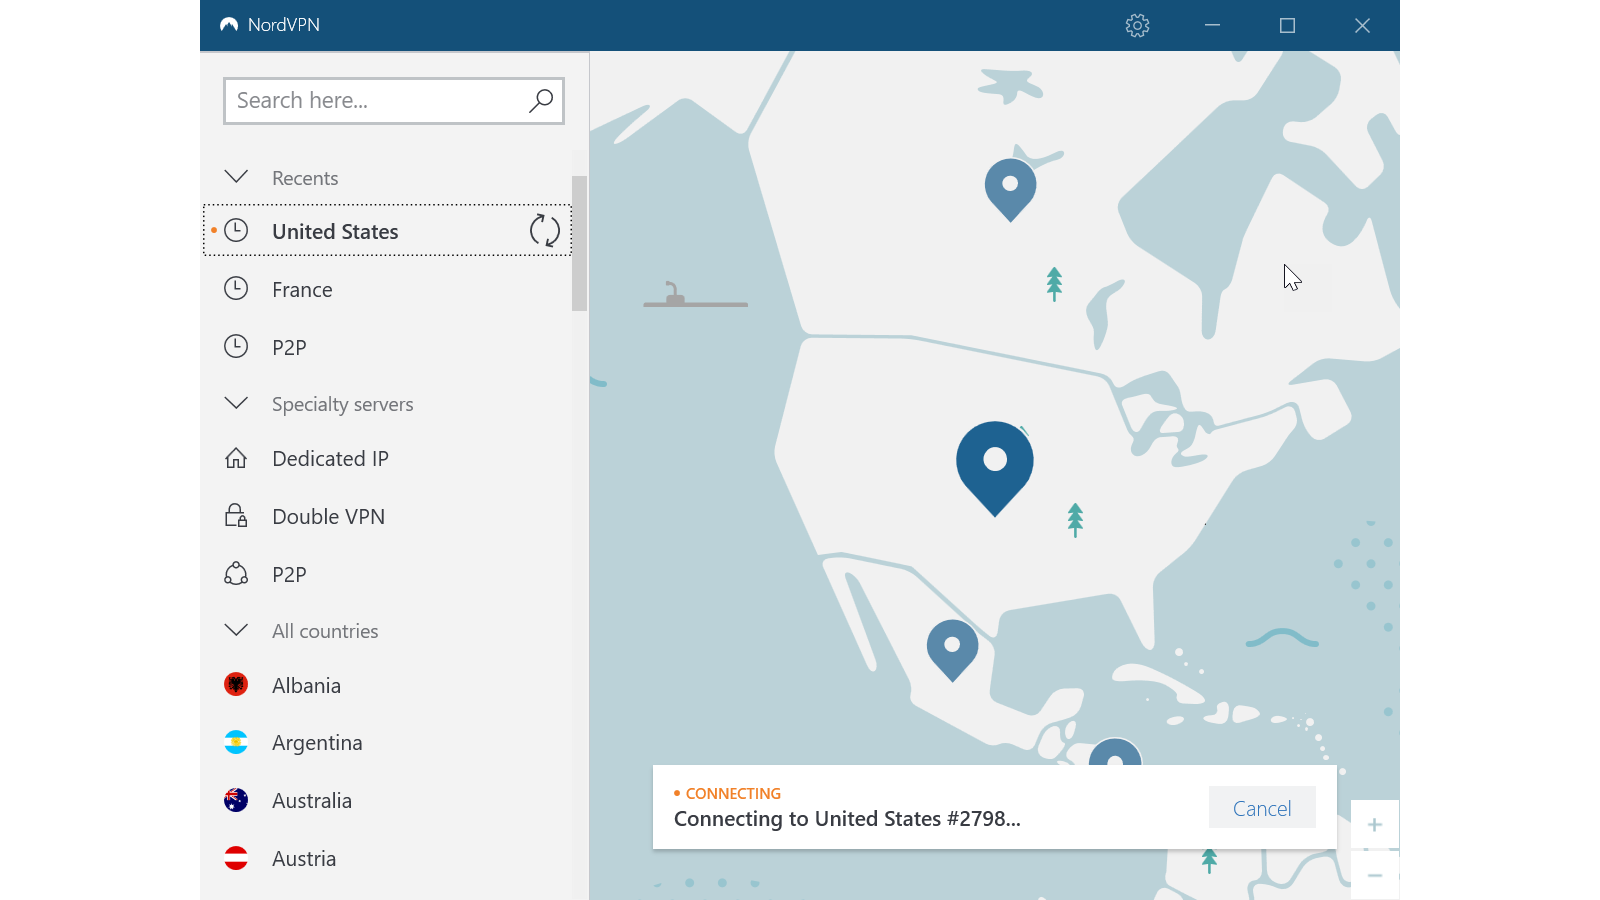
Task: Collapse the Specialty servers section
Action: [236, 403]
